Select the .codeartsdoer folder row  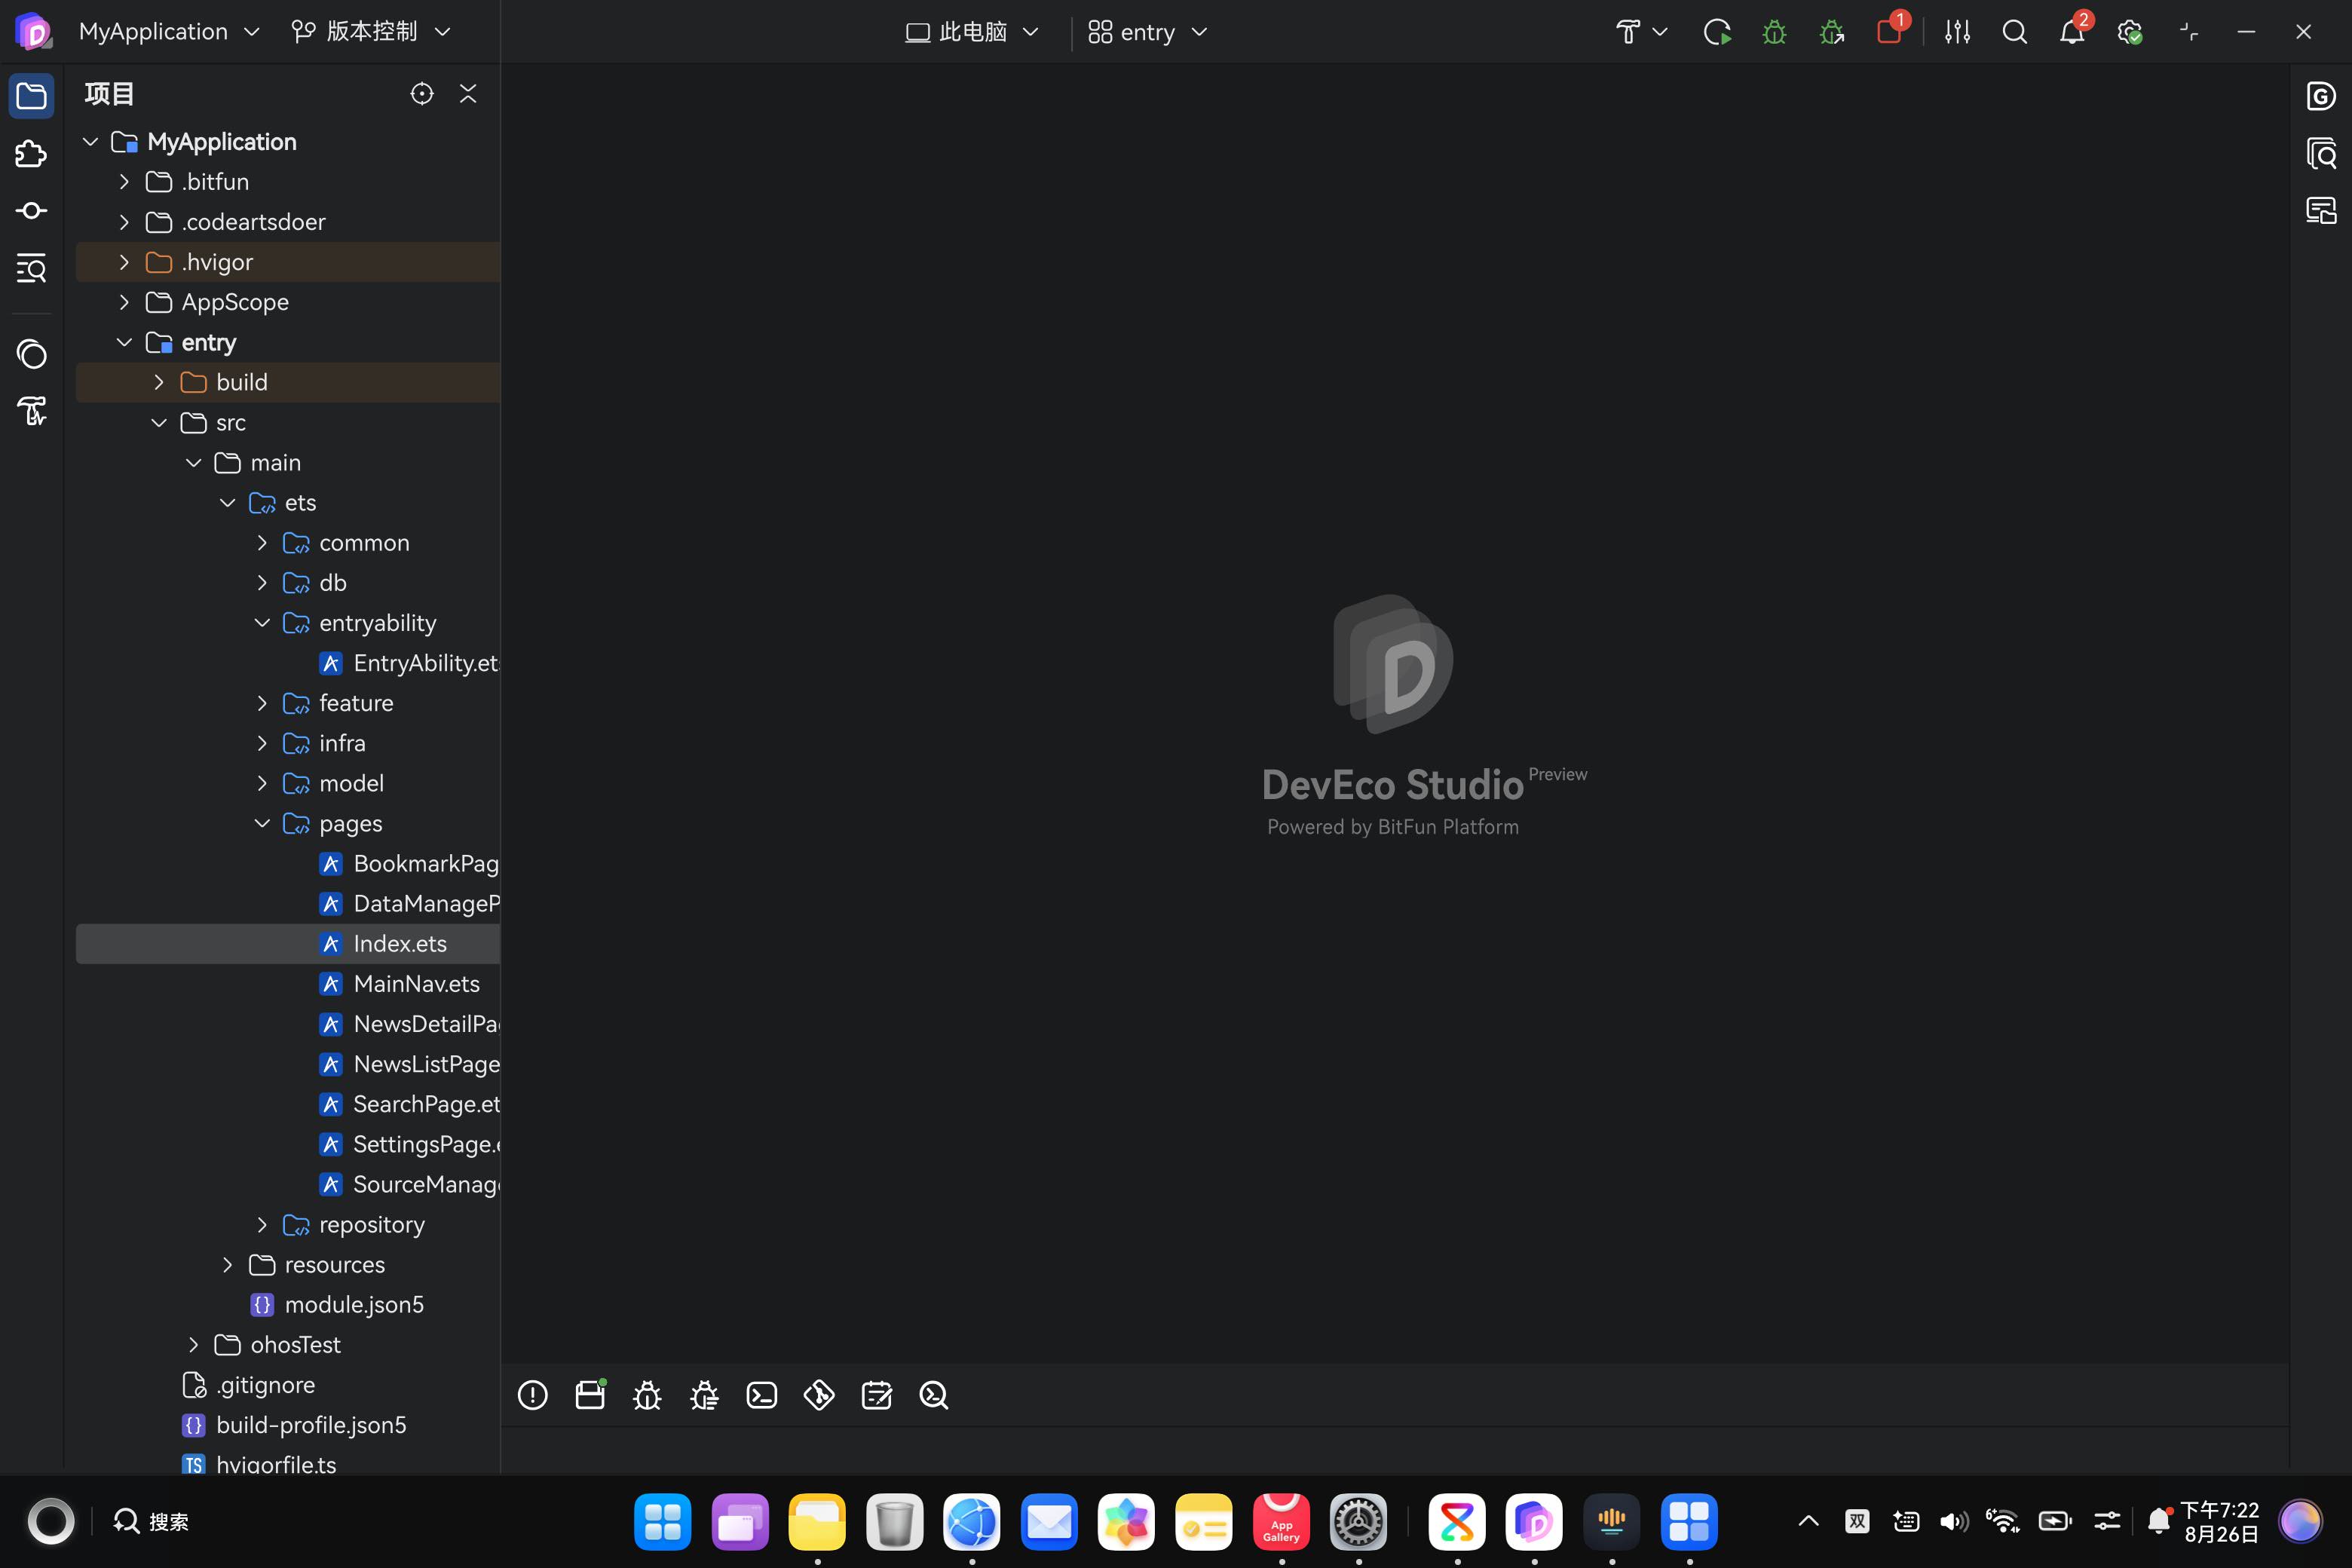coord(288,222)
